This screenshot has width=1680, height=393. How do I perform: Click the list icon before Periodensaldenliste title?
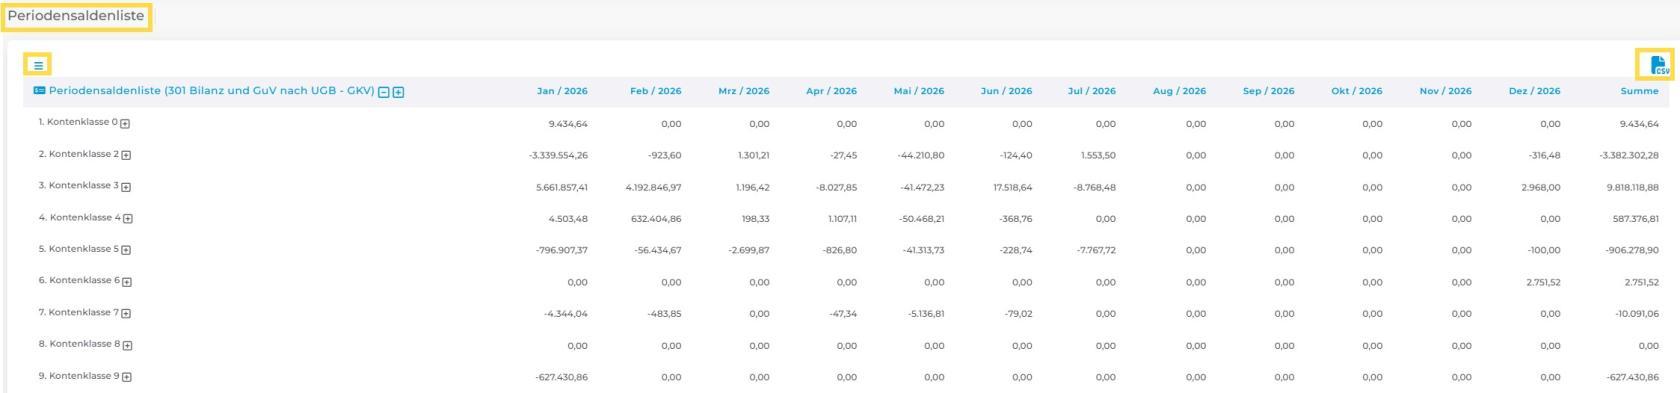coord(40,91)
